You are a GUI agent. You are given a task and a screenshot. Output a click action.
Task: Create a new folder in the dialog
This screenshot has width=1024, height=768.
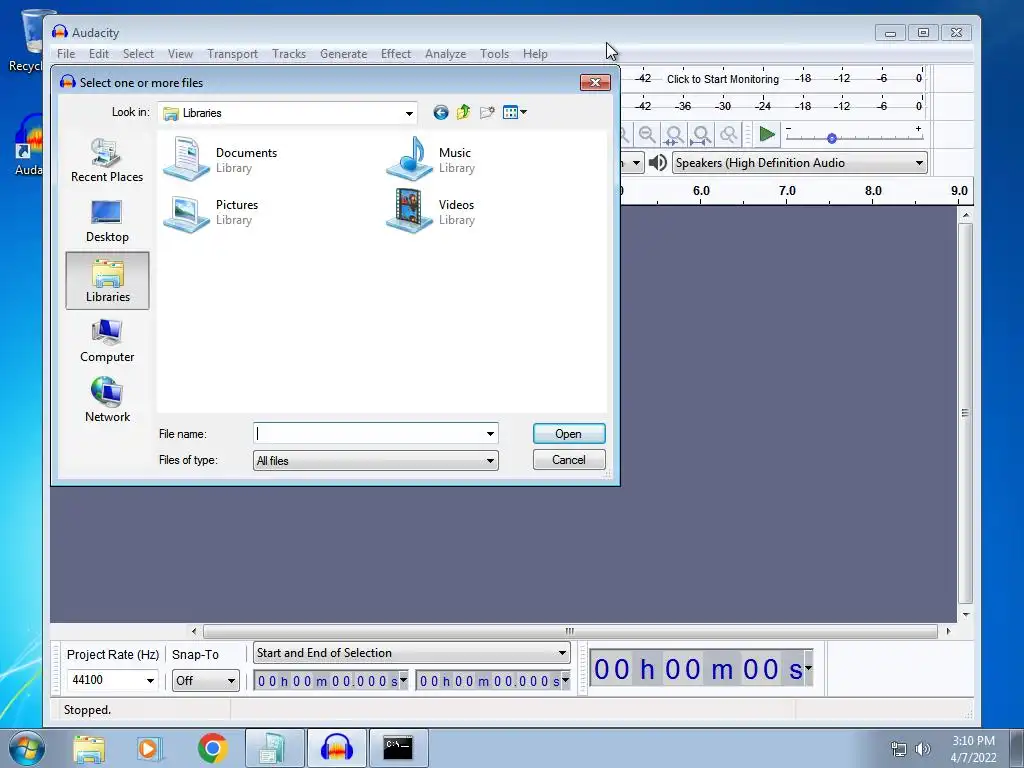[487, 112]
